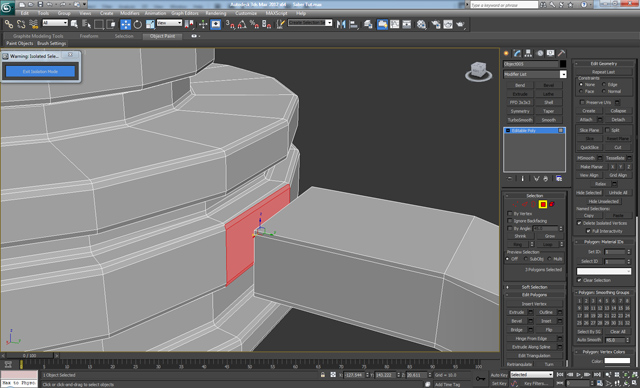Click the Detach button
This screenshot has width=640, height=388.
(x=618, y=120)
